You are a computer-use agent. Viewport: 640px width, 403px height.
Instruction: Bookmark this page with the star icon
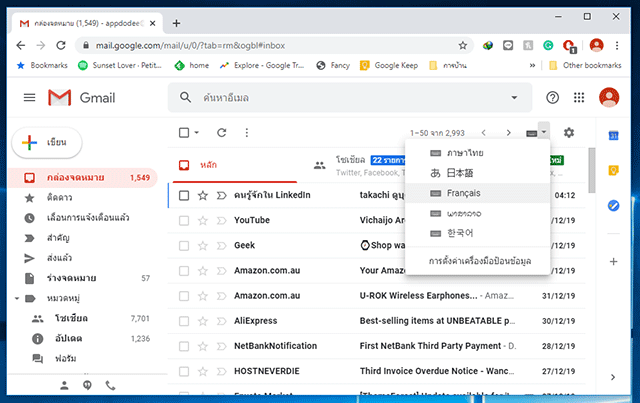[x=462, y=45]
